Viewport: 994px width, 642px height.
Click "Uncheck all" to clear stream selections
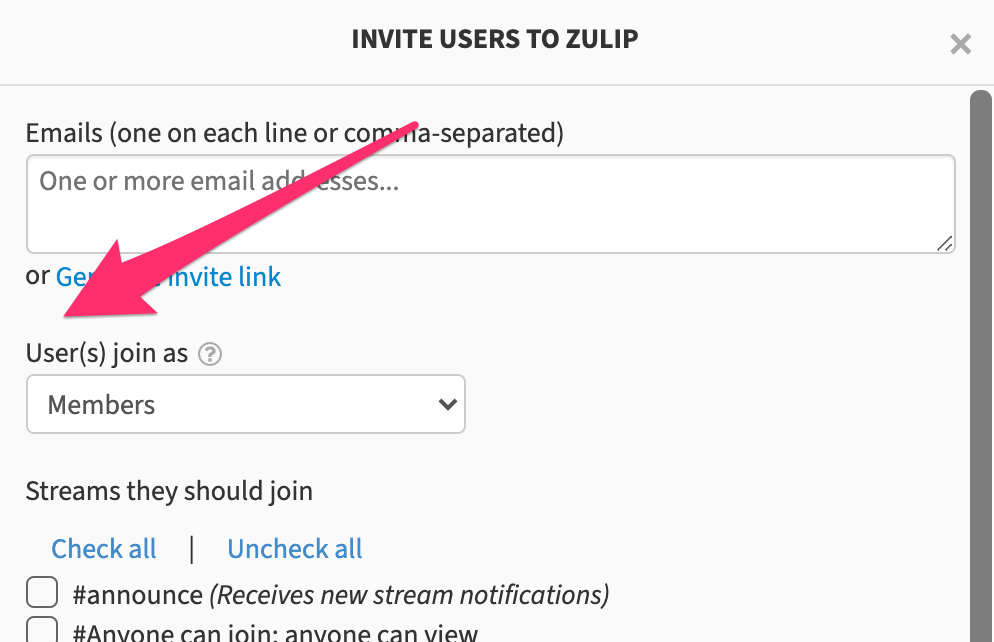click(x=294, y=548)
